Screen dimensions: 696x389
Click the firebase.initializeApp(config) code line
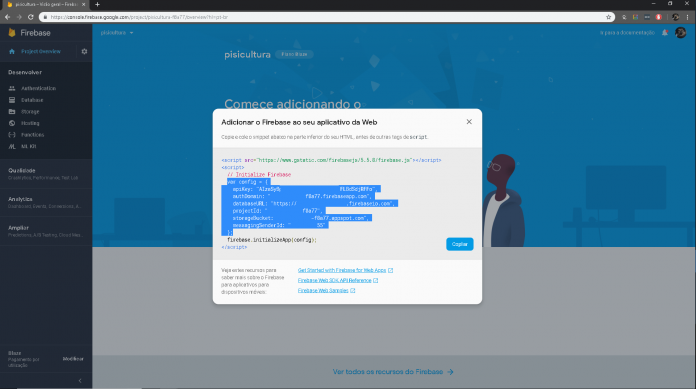(x=272, y=240)
